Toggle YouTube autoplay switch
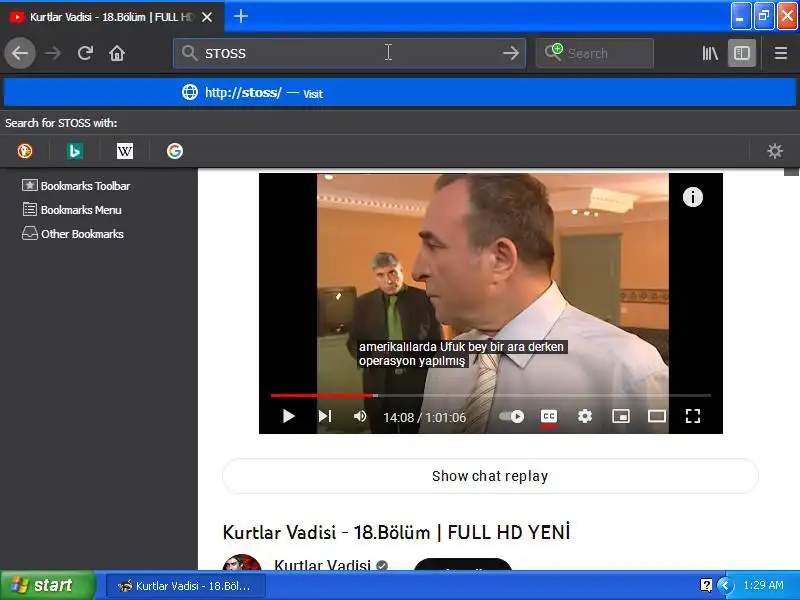The width and height of the screenshot is (800, 600). (511, 416)
